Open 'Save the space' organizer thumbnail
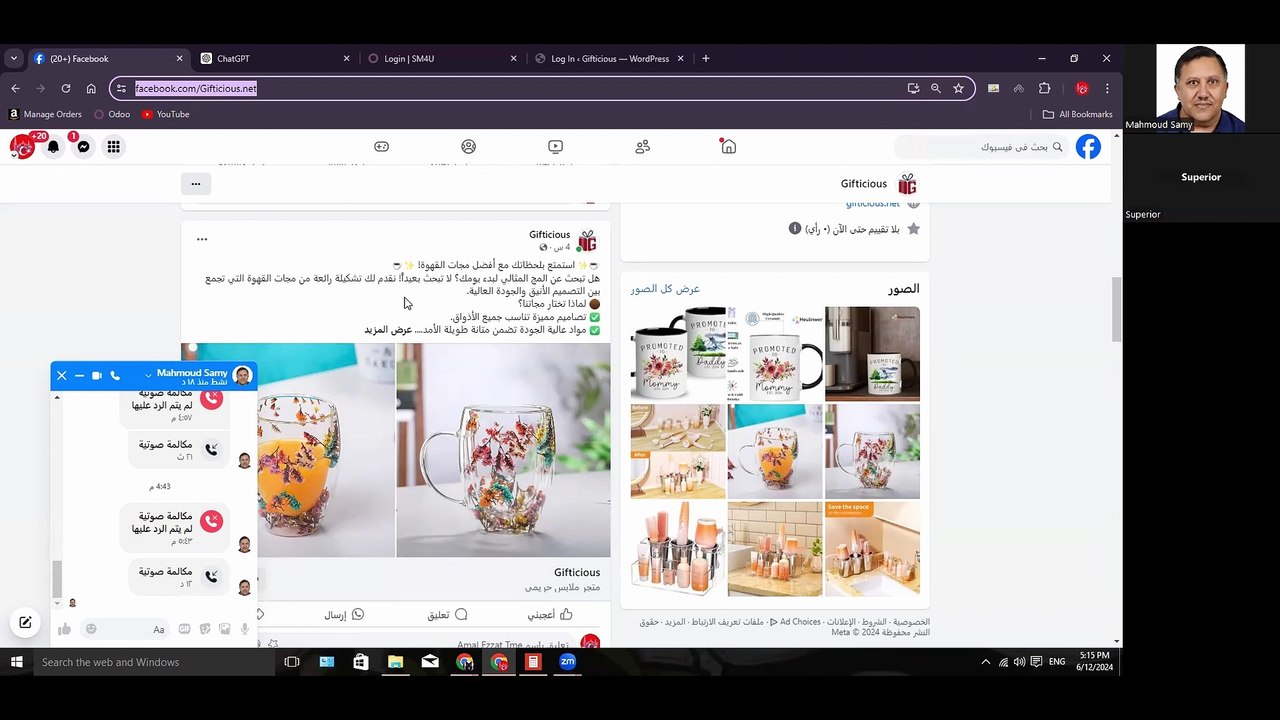Image resolution: width=1280 pixels, height=720 pixels. (x=872, y=549)
